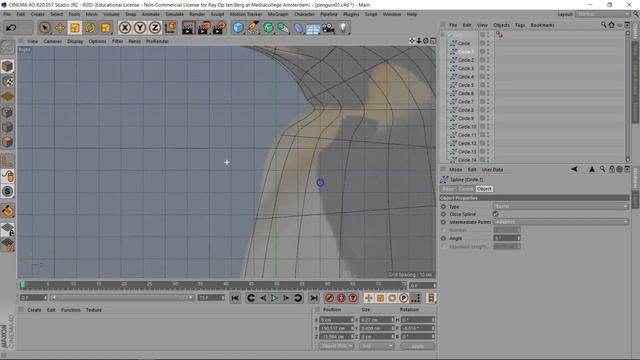Open the viewport Cameras menu
Screen dimensions: 640x360
click(52, 41)
